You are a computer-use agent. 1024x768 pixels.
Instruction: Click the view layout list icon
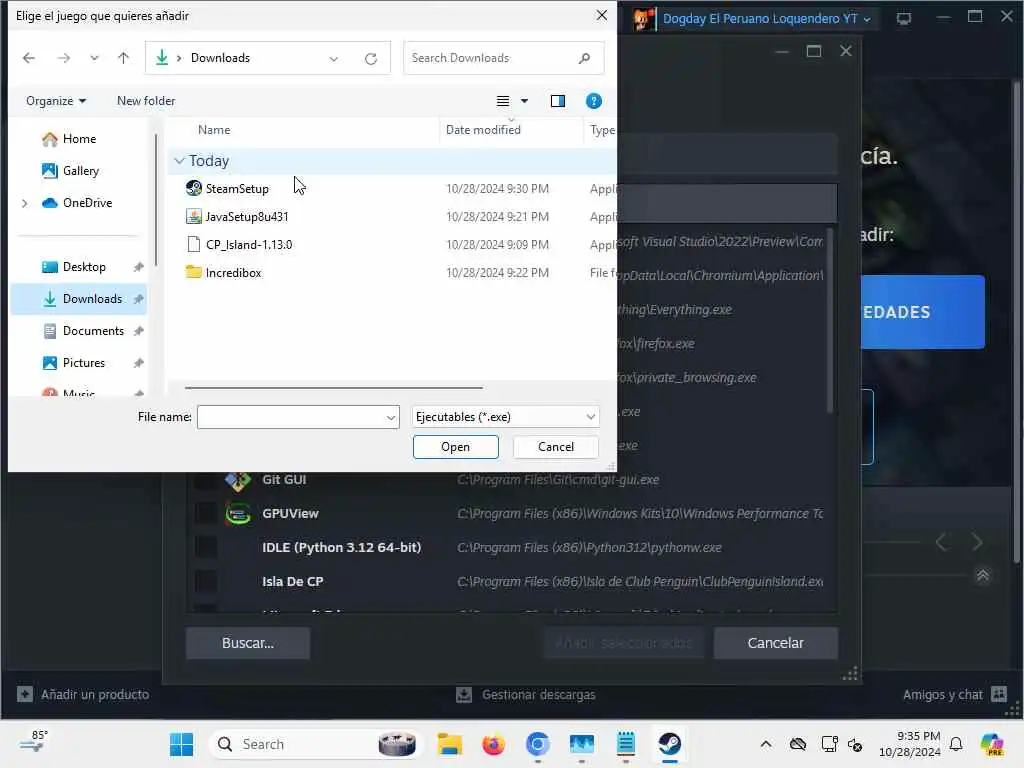point(503,101)
